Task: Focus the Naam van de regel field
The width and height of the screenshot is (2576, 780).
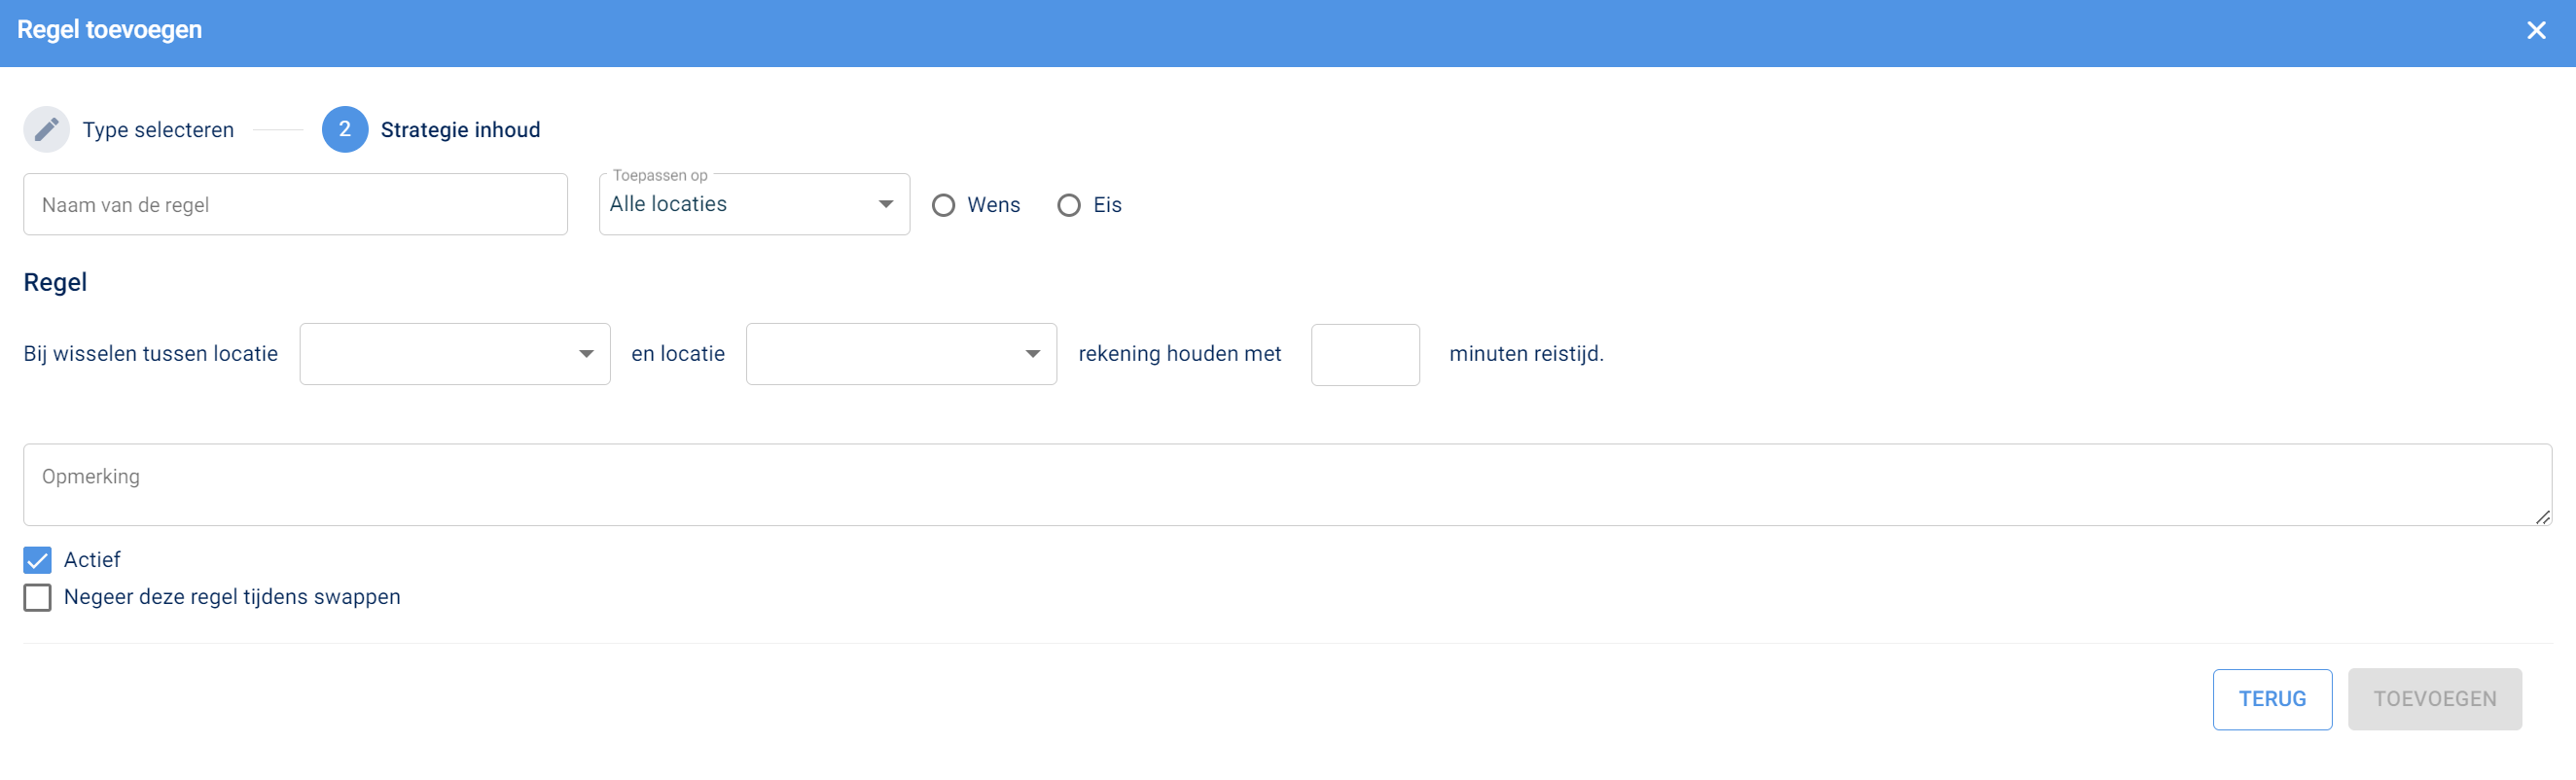Action: point(296,205)
